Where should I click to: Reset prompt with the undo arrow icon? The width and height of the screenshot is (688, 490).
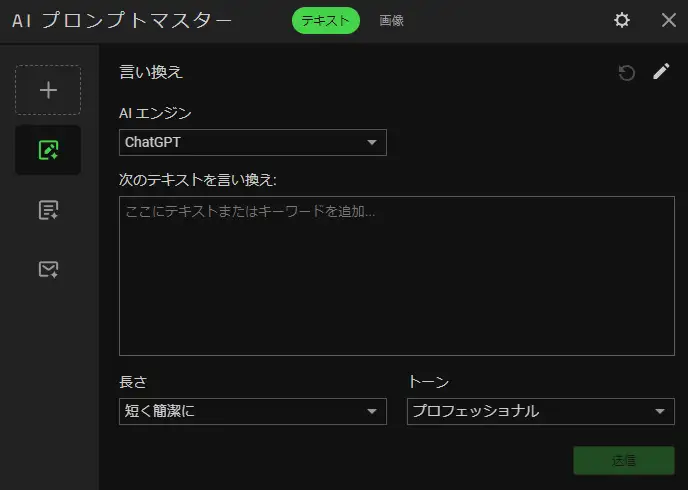pyautogui.click(x=627, y=73)
